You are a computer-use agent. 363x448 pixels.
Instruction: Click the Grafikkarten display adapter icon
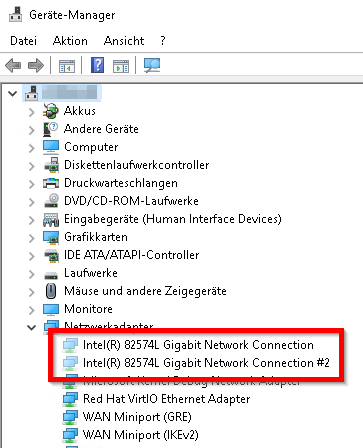tap(51, 237)
